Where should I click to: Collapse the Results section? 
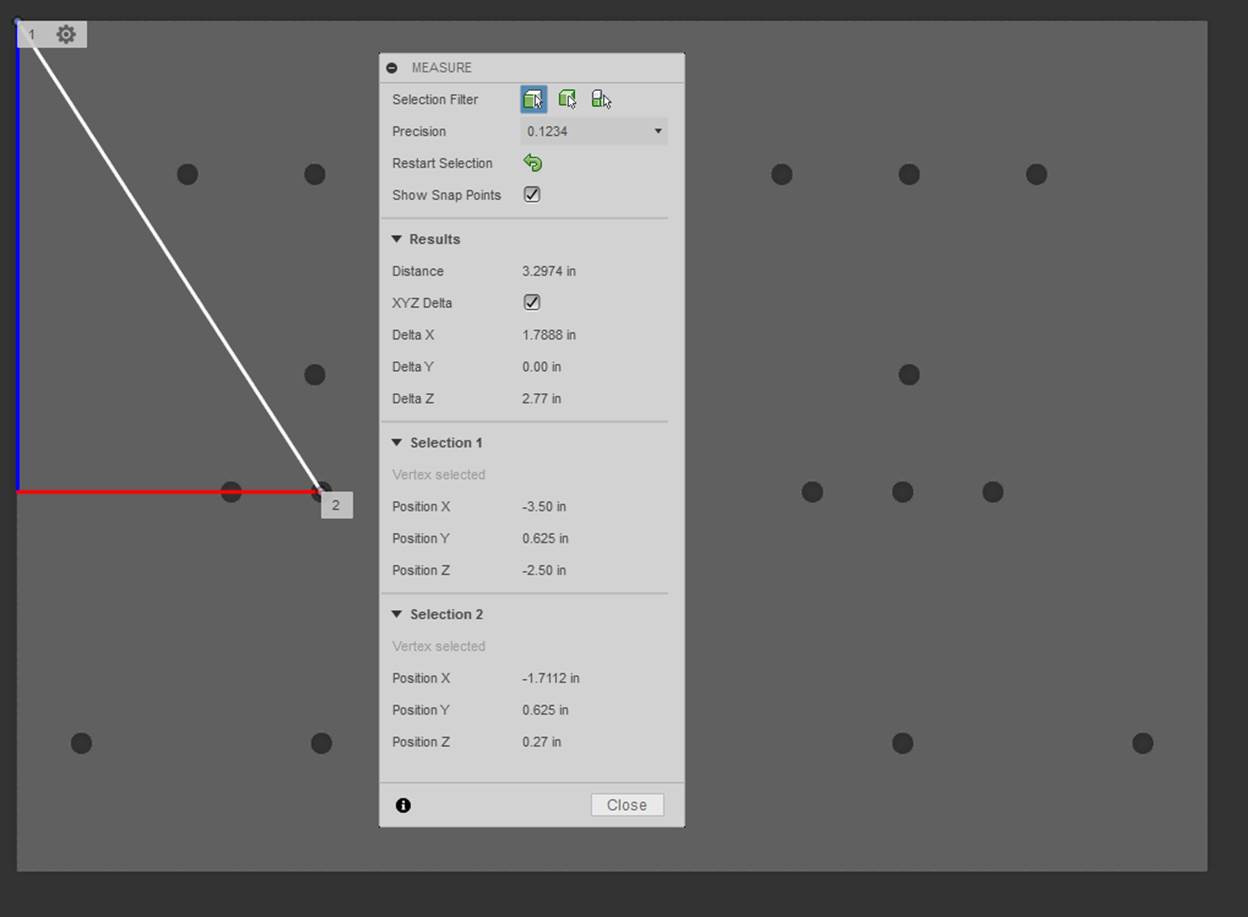[397, 239]
